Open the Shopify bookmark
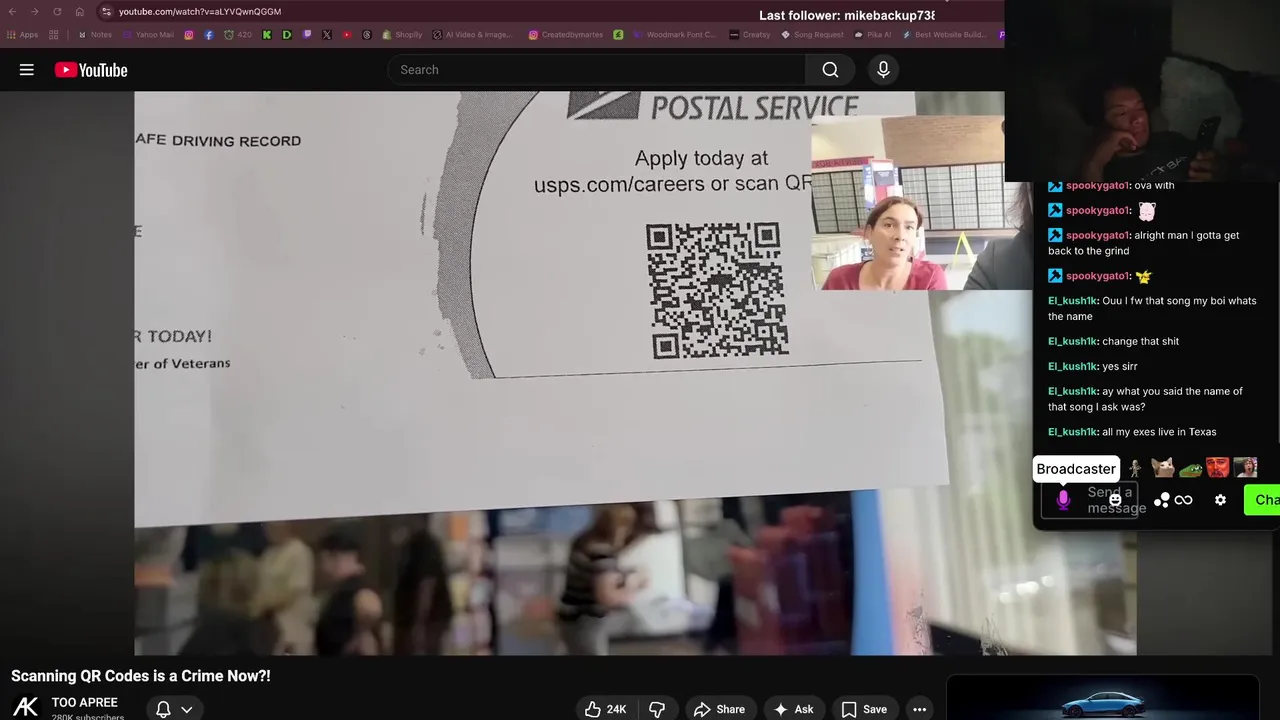This screenshot has width=1280, height=720. click(x=402, y=35)
